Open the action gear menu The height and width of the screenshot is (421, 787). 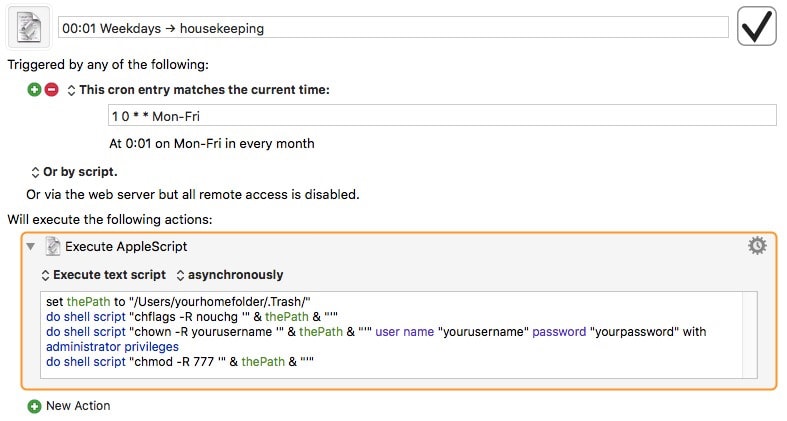coord(757,245)
